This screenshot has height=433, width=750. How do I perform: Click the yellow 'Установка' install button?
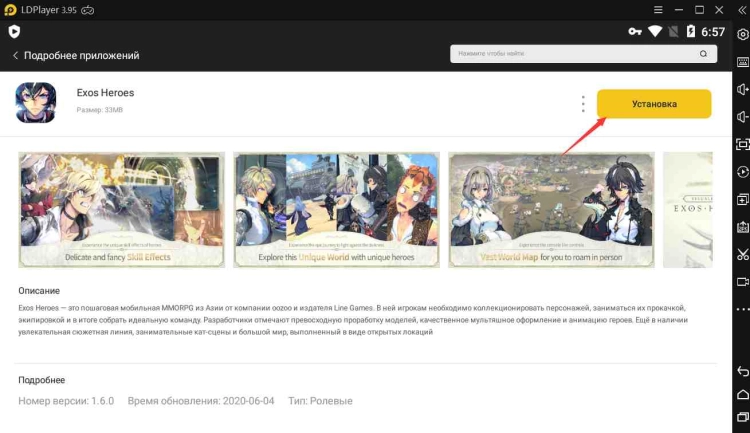click(x=654, y=104)
